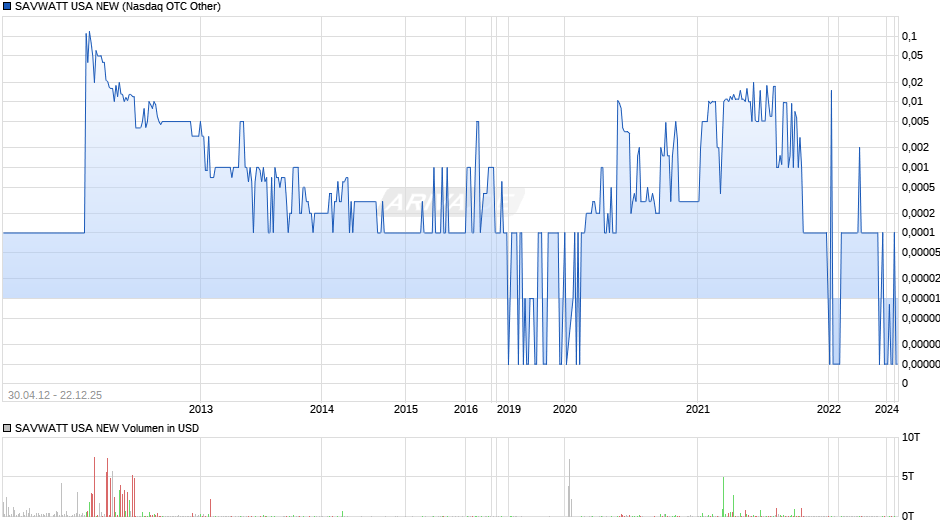Click the 'SAVWATT USA NEW Volumen in USD' label
The width and height of the screenshot is (940, 526).
(107, 428)
